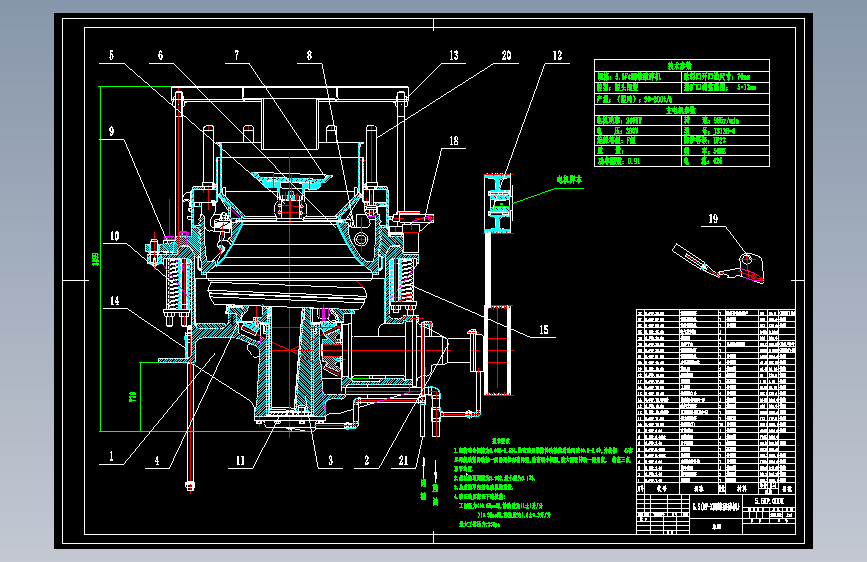The height and width of the screenshot is (562, 867).
Task: Click part callout number 10
Action: 114,236
